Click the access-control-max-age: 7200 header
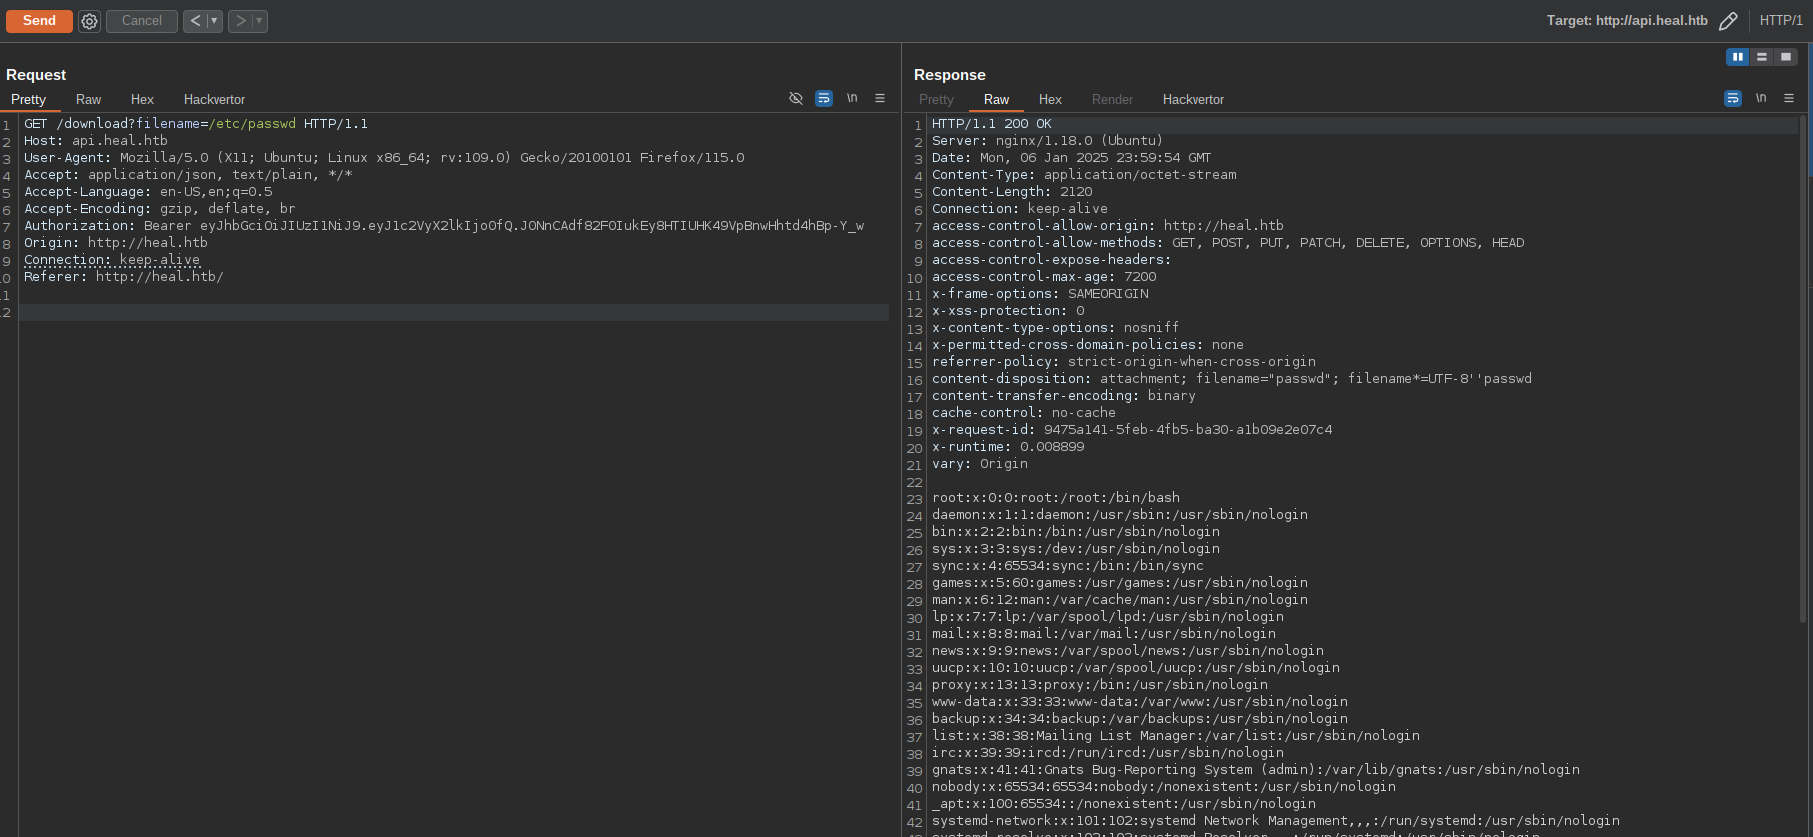The image size is (1813, 837). pyautogui.click(x=1044, y=277)
